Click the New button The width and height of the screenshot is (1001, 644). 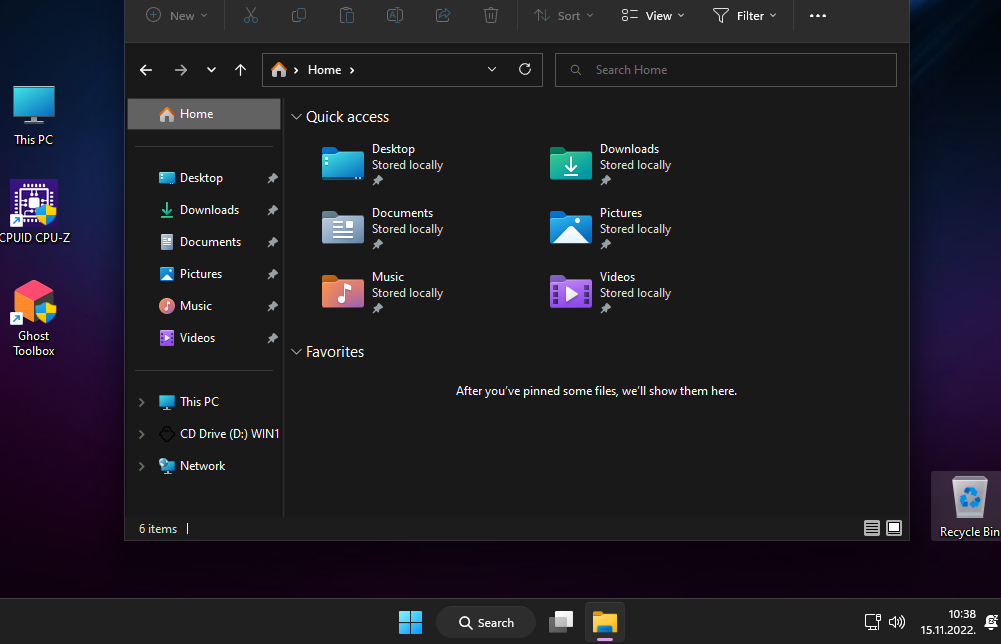tap(177, 15)
